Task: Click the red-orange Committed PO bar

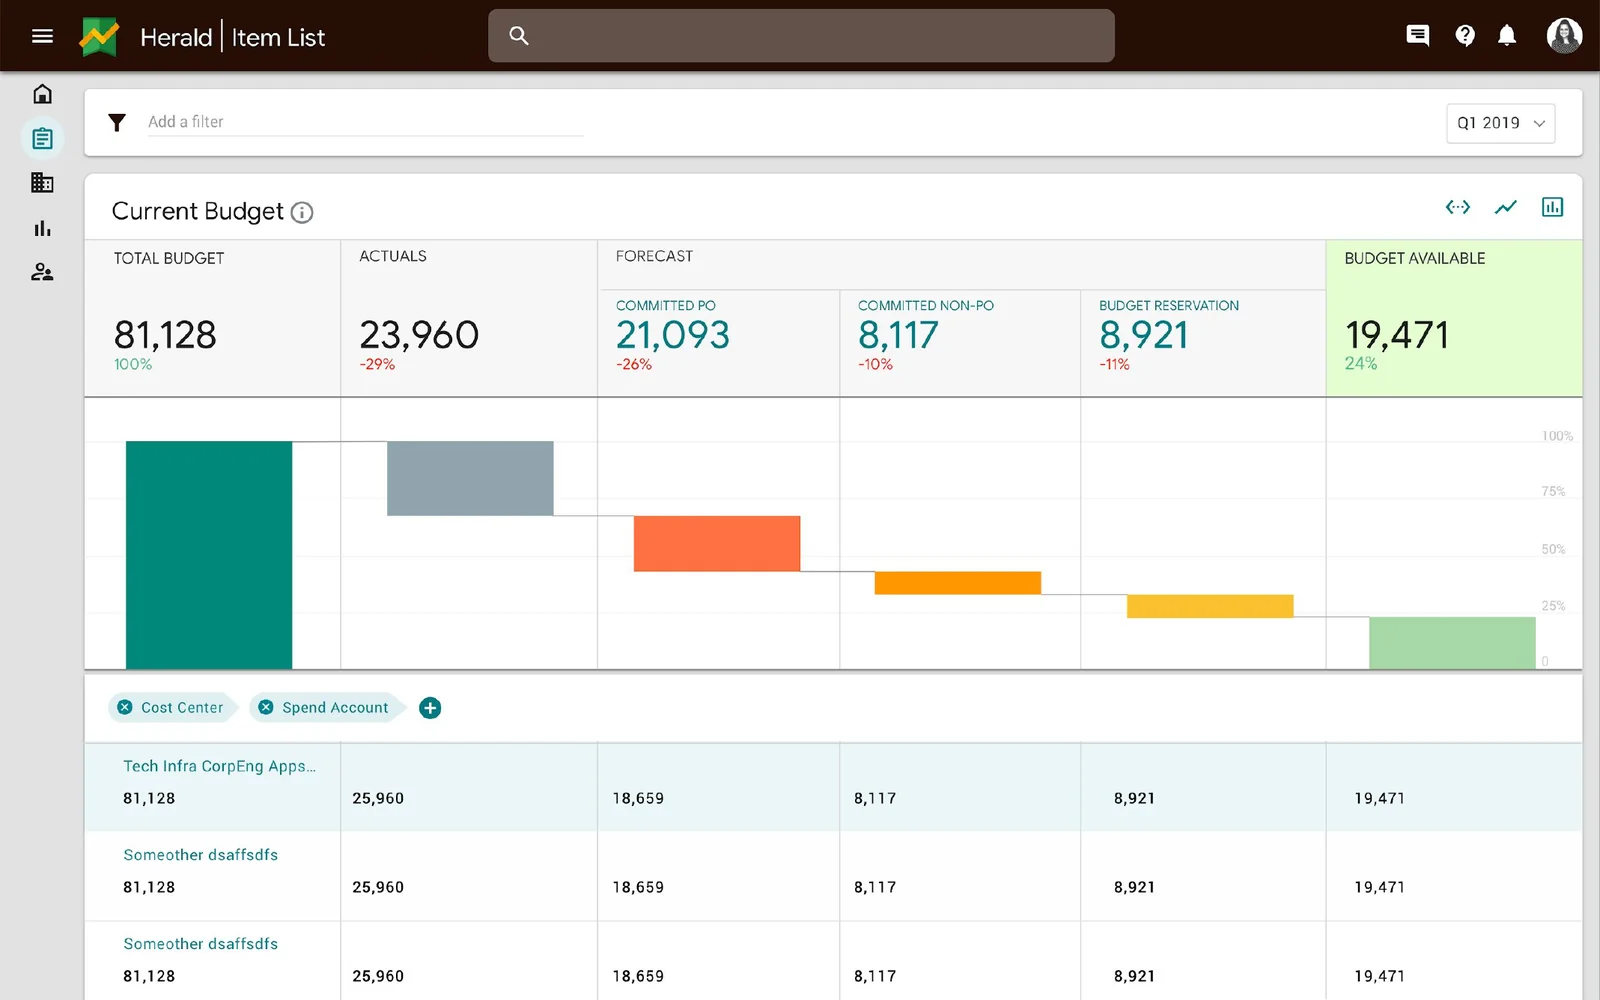Action: click(717, 544)
